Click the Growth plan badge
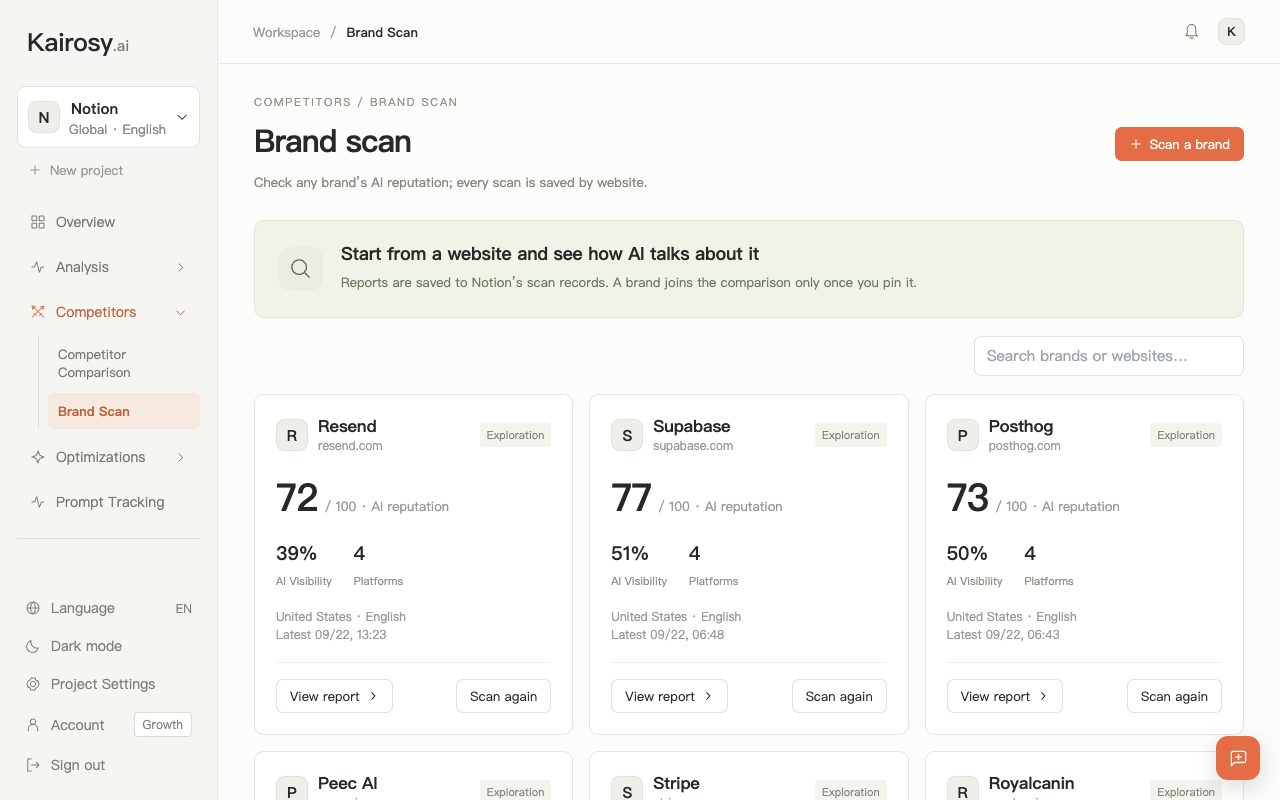 coord(162,725)
